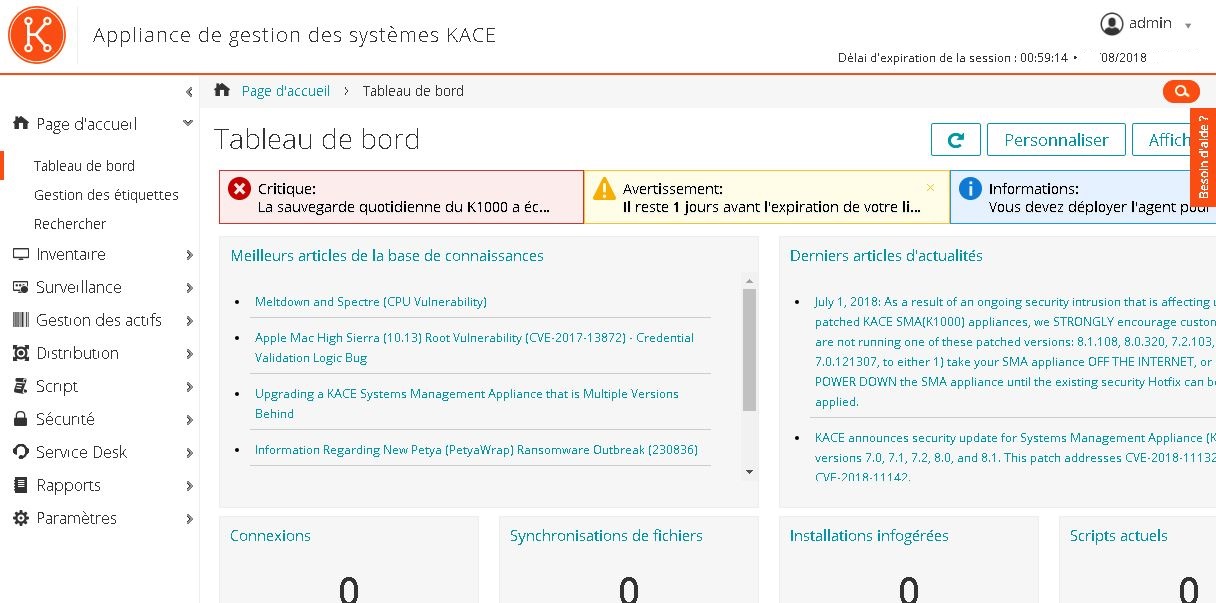Viewport: 1216px width, 603px height.
Task: Click the knowledge base scrollbar thumb
Action: tap(749, 350)
